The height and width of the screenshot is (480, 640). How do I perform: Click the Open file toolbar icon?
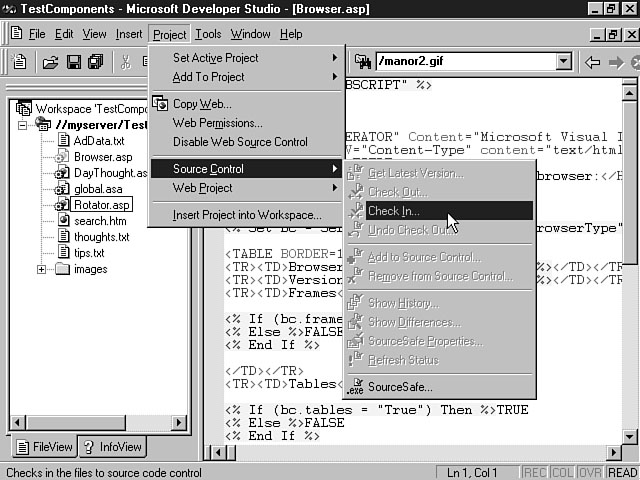(49, 62)
